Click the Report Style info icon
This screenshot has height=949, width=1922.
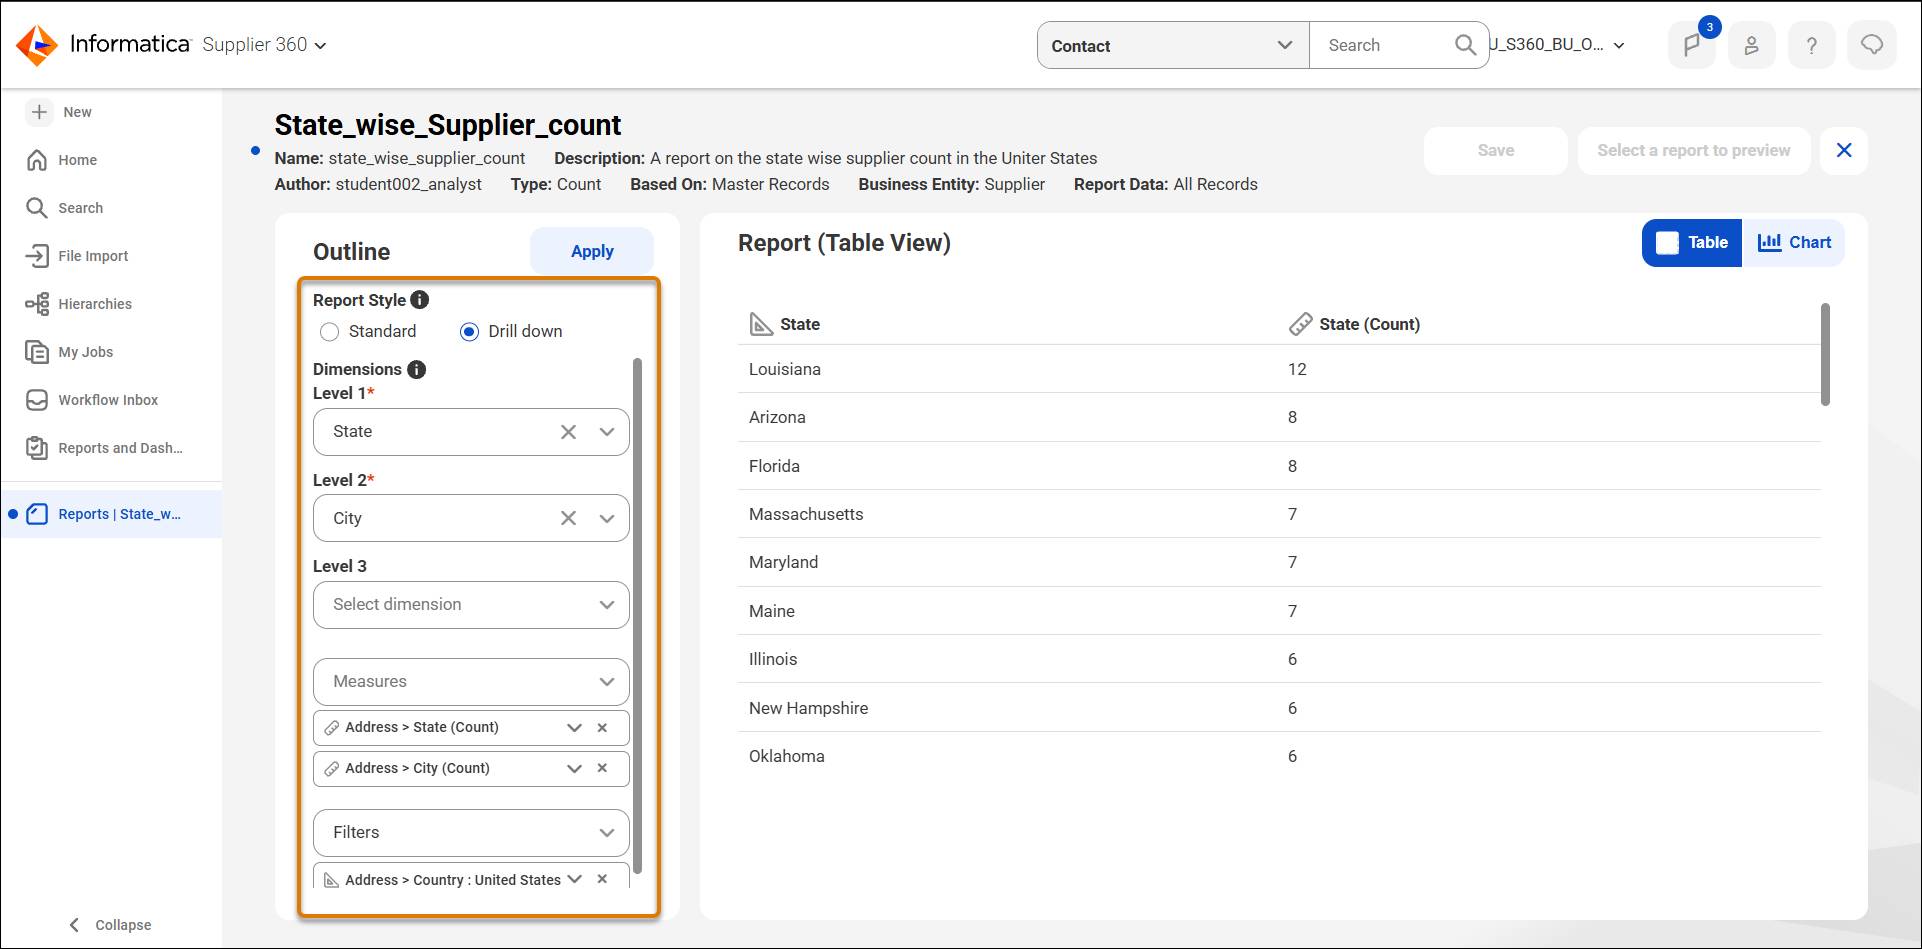420,300
